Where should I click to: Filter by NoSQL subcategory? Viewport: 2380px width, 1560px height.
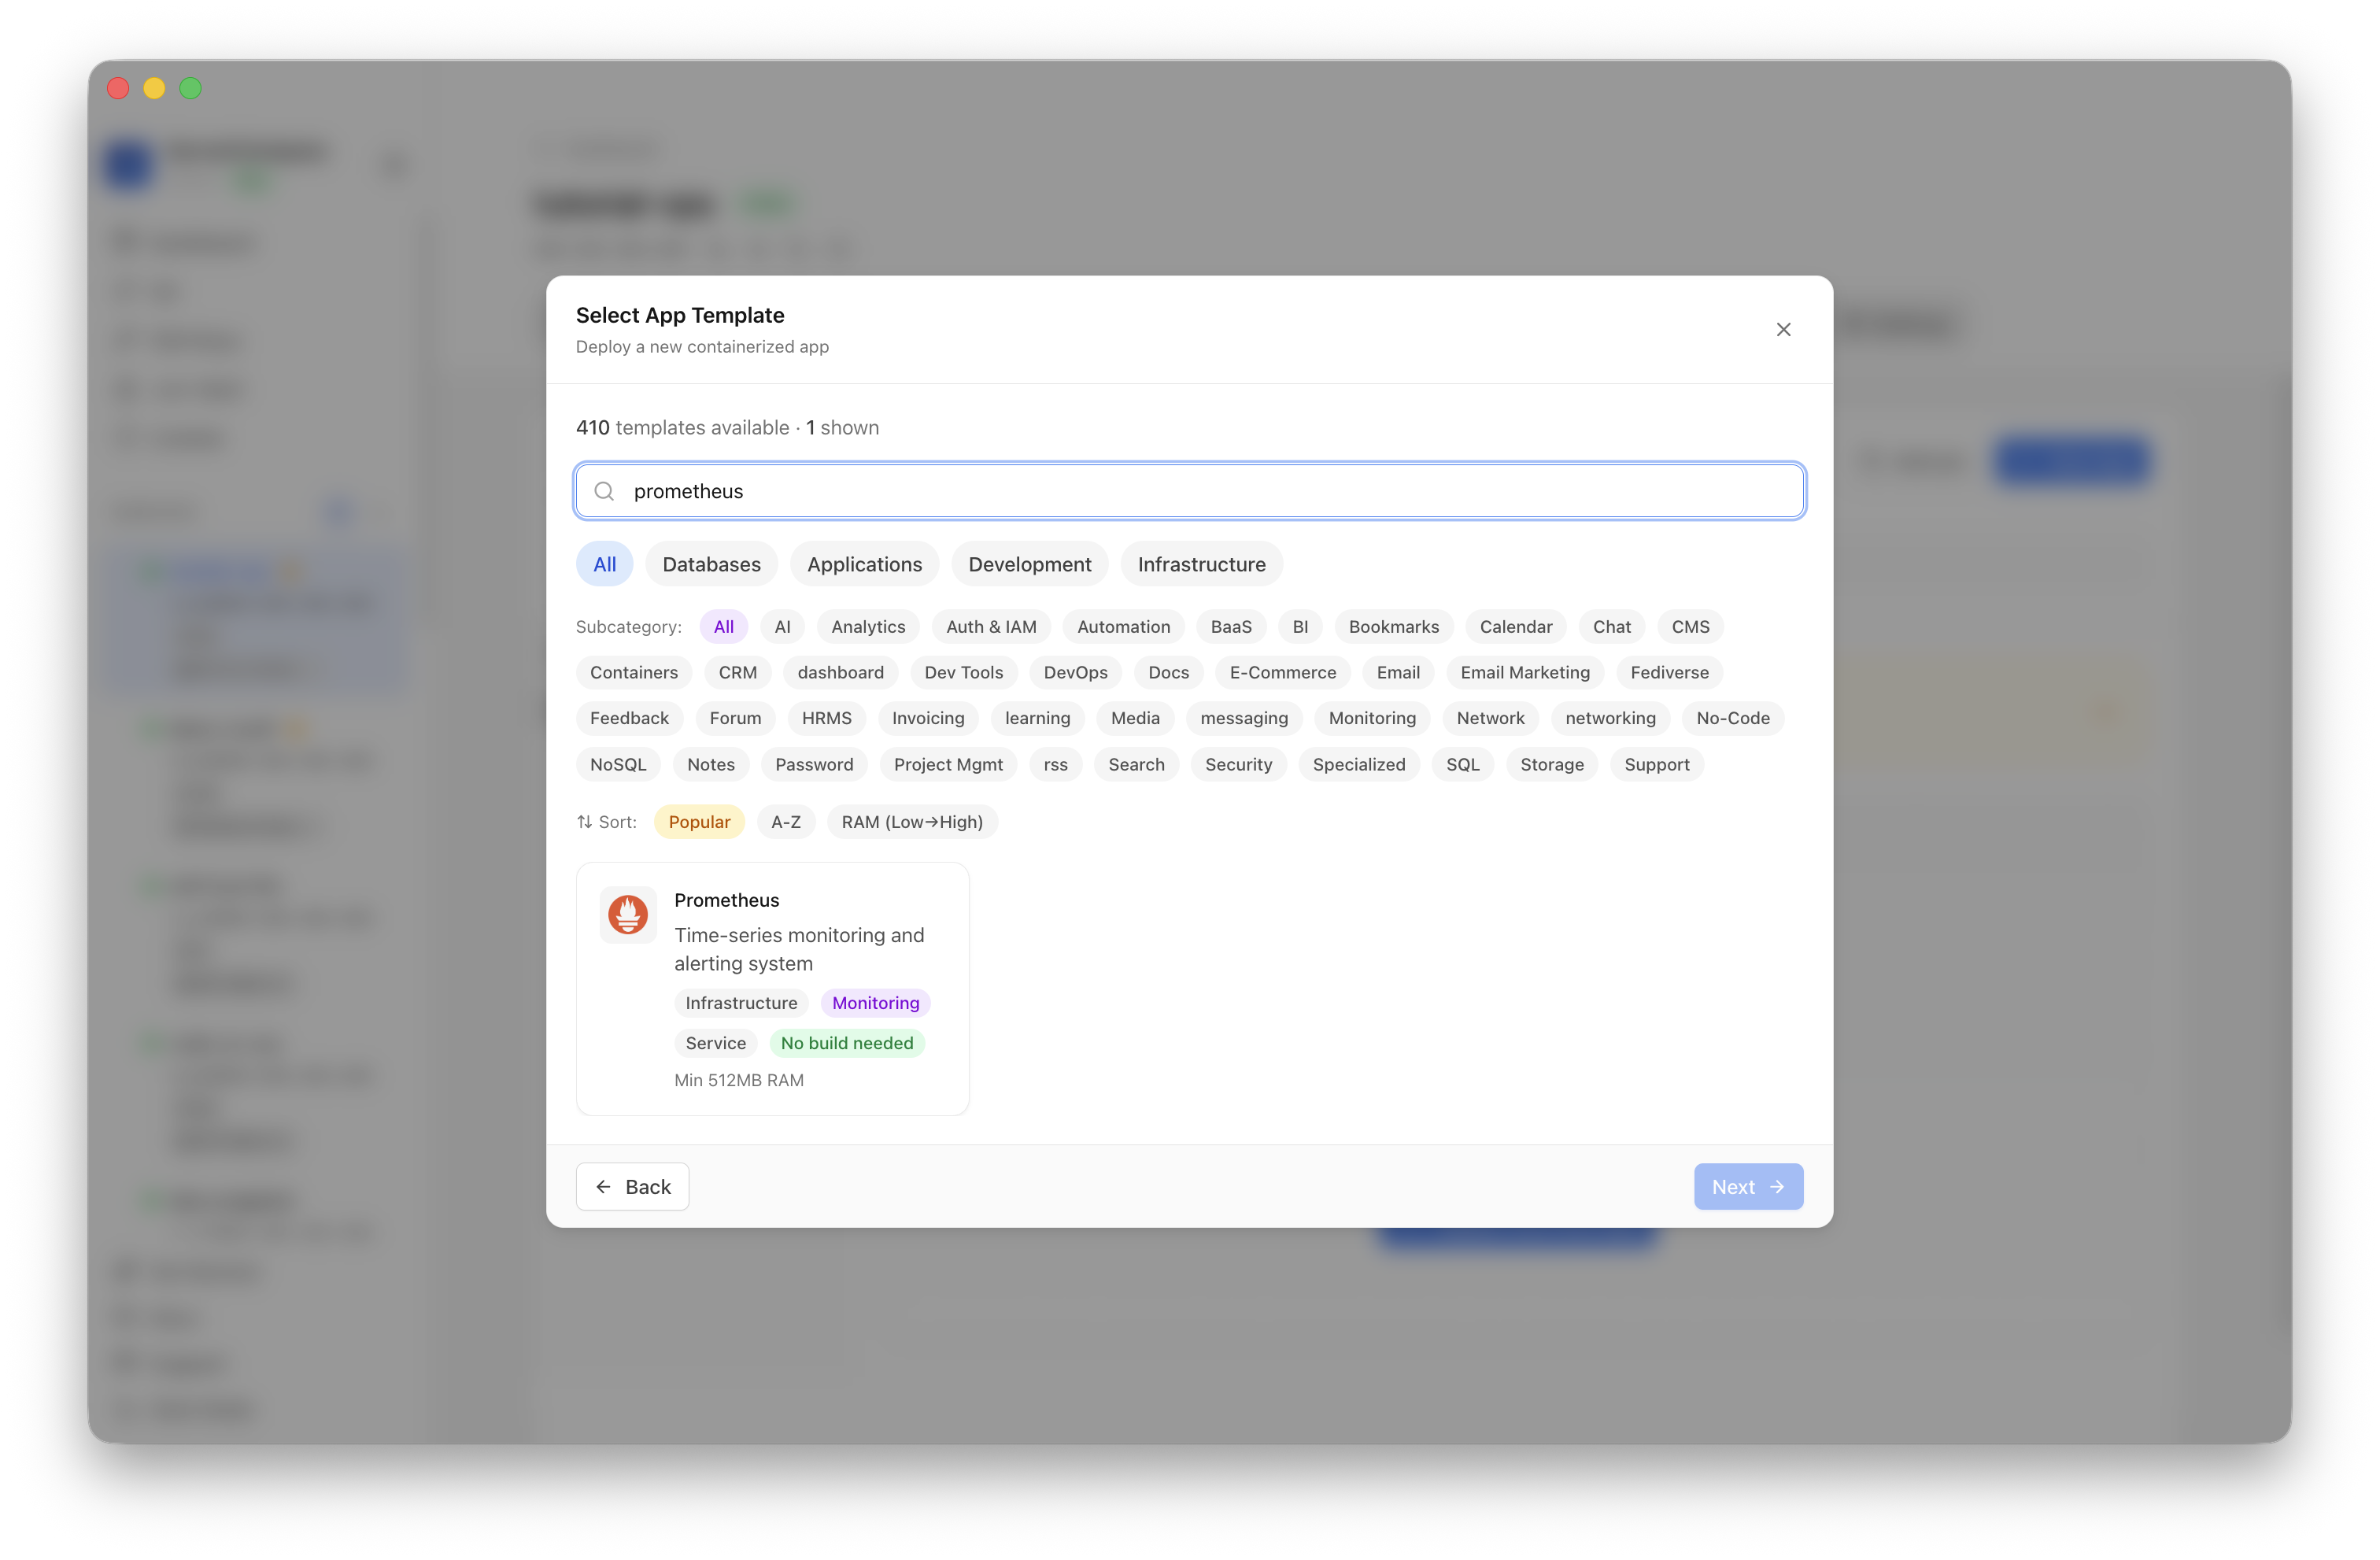(618, 765)
